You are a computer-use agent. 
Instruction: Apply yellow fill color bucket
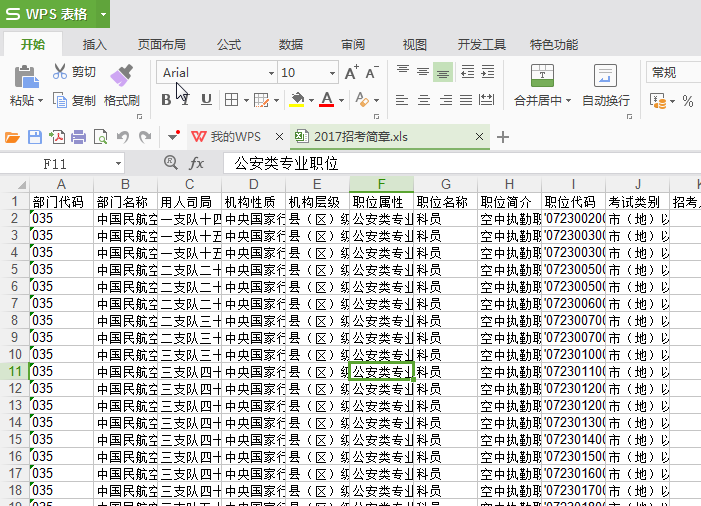click(297, 100)
